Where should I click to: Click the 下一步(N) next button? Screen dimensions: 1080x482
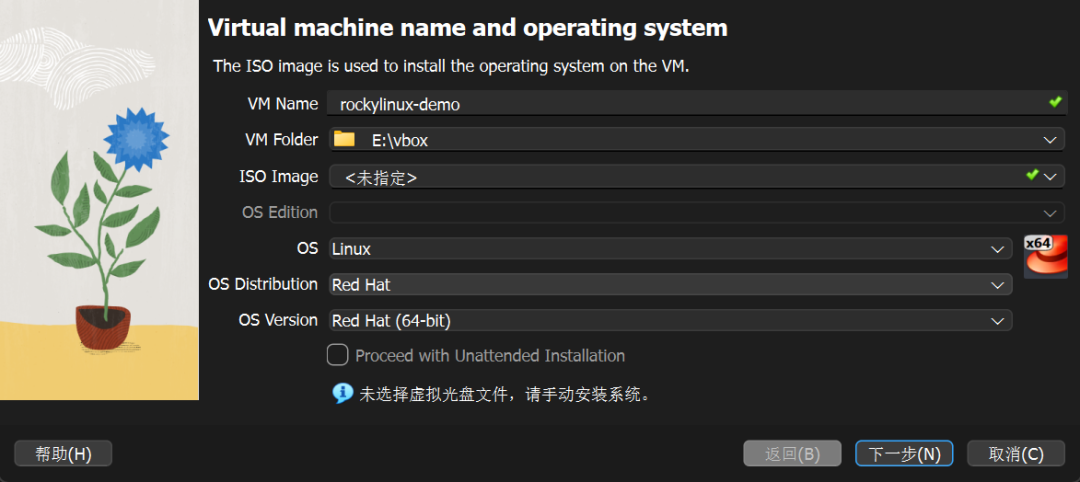click(904, 454)
